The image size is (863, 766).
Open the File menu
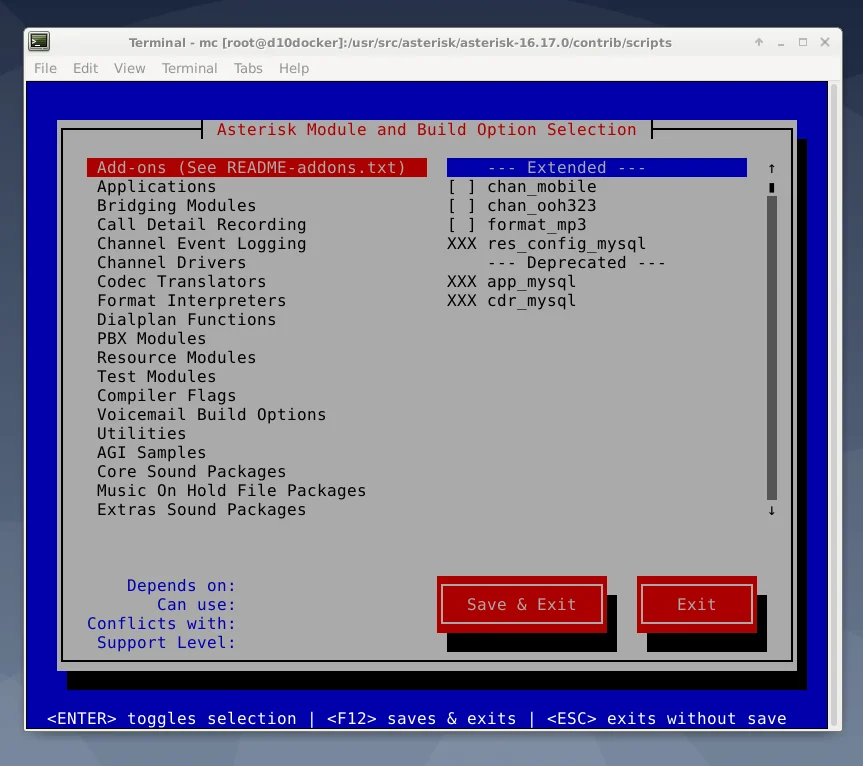[45, 68]
